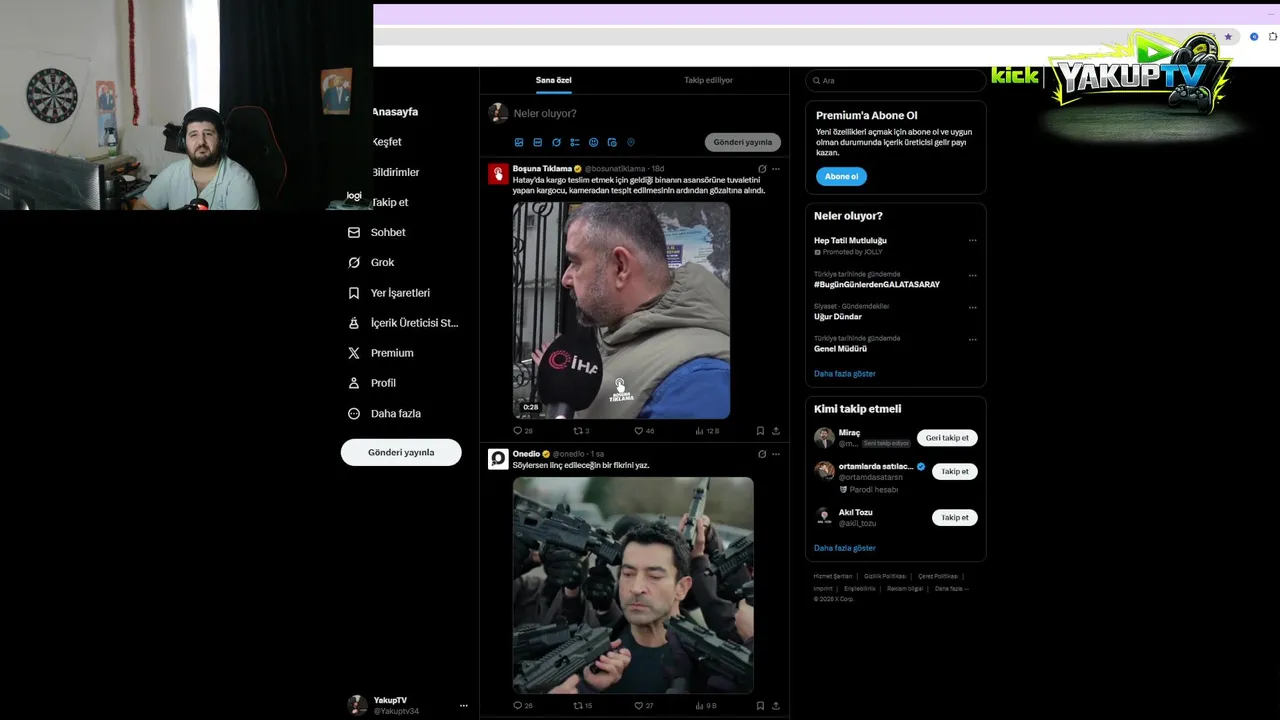Bookmark the Boşuna Tıklama post
The width and height of the screenshot is (1280, 720).
[x=760, y=431]
